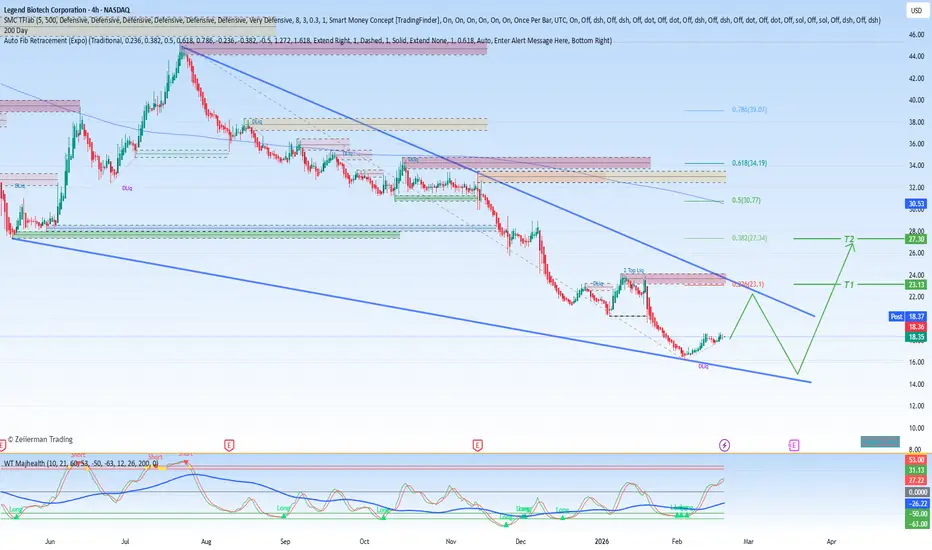Viewport: 932px width, 550px height.
Task: Click the 14.00 price axis label
Action: click(916, 385)
